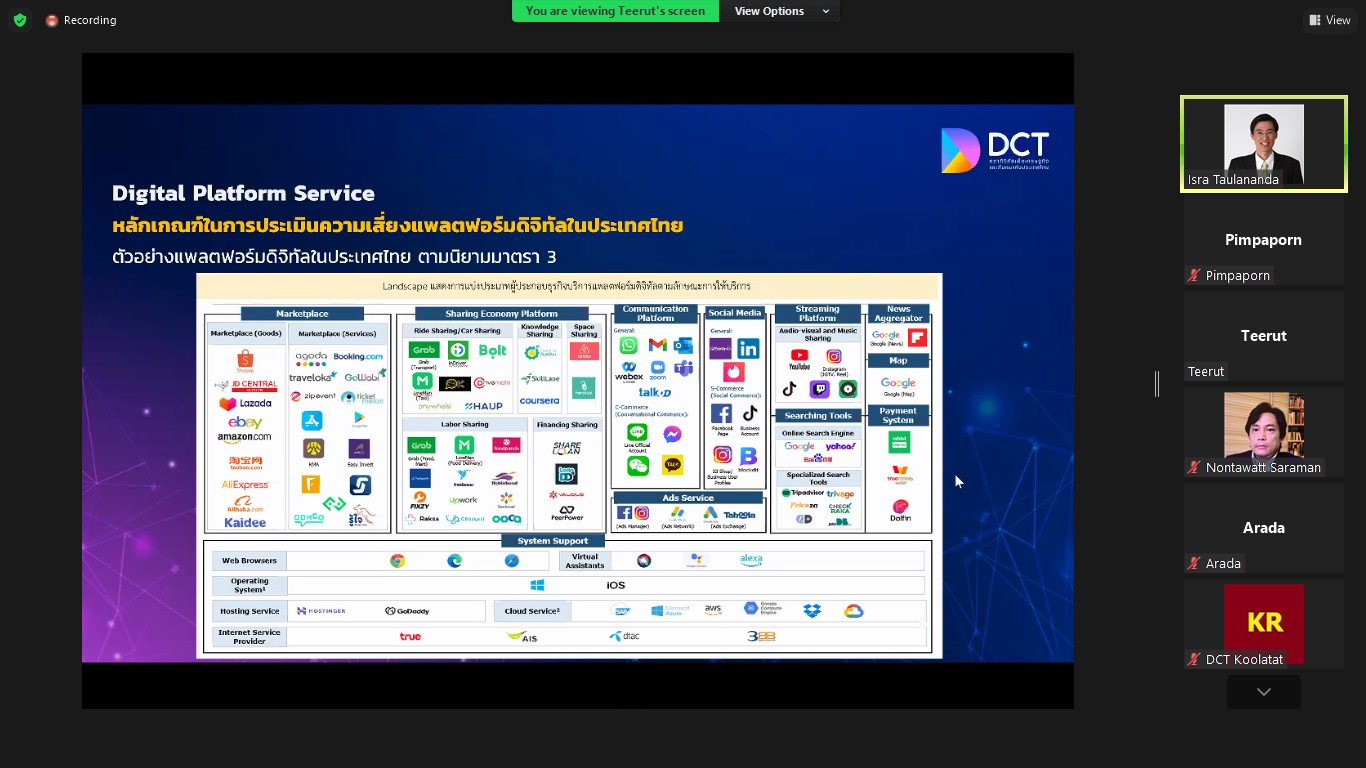Click the App Store icon

pos(312,422)
